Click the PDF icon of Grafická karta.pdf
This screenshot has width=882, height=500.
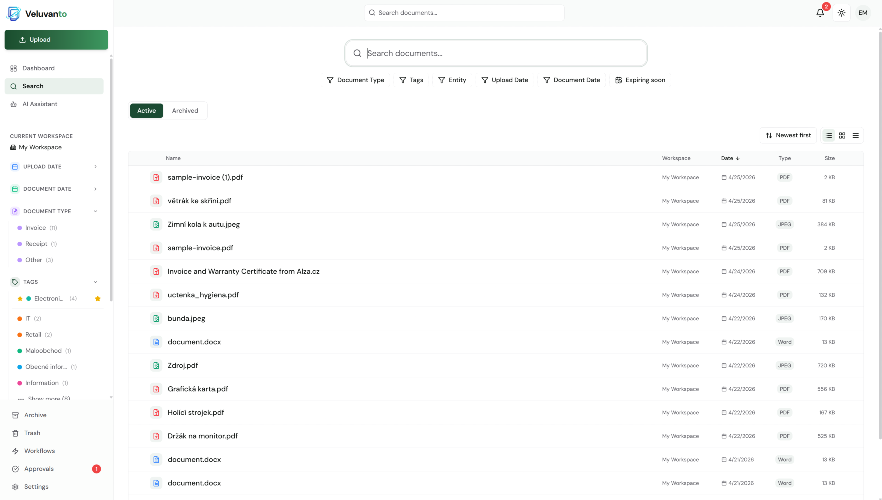tap(156, 389)
